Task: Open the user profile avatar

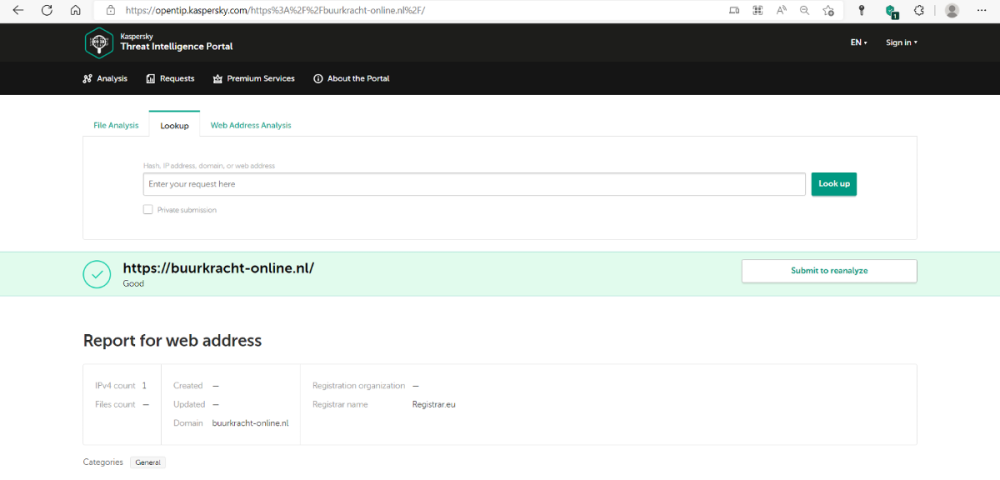Action: (x=952, y=10)
